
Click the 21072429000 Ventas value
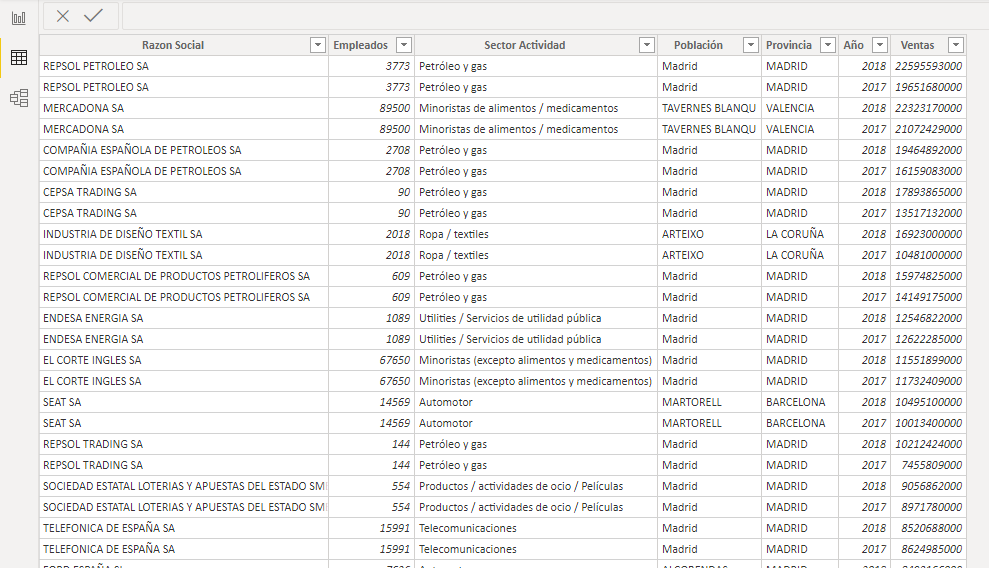pos(928,129)
